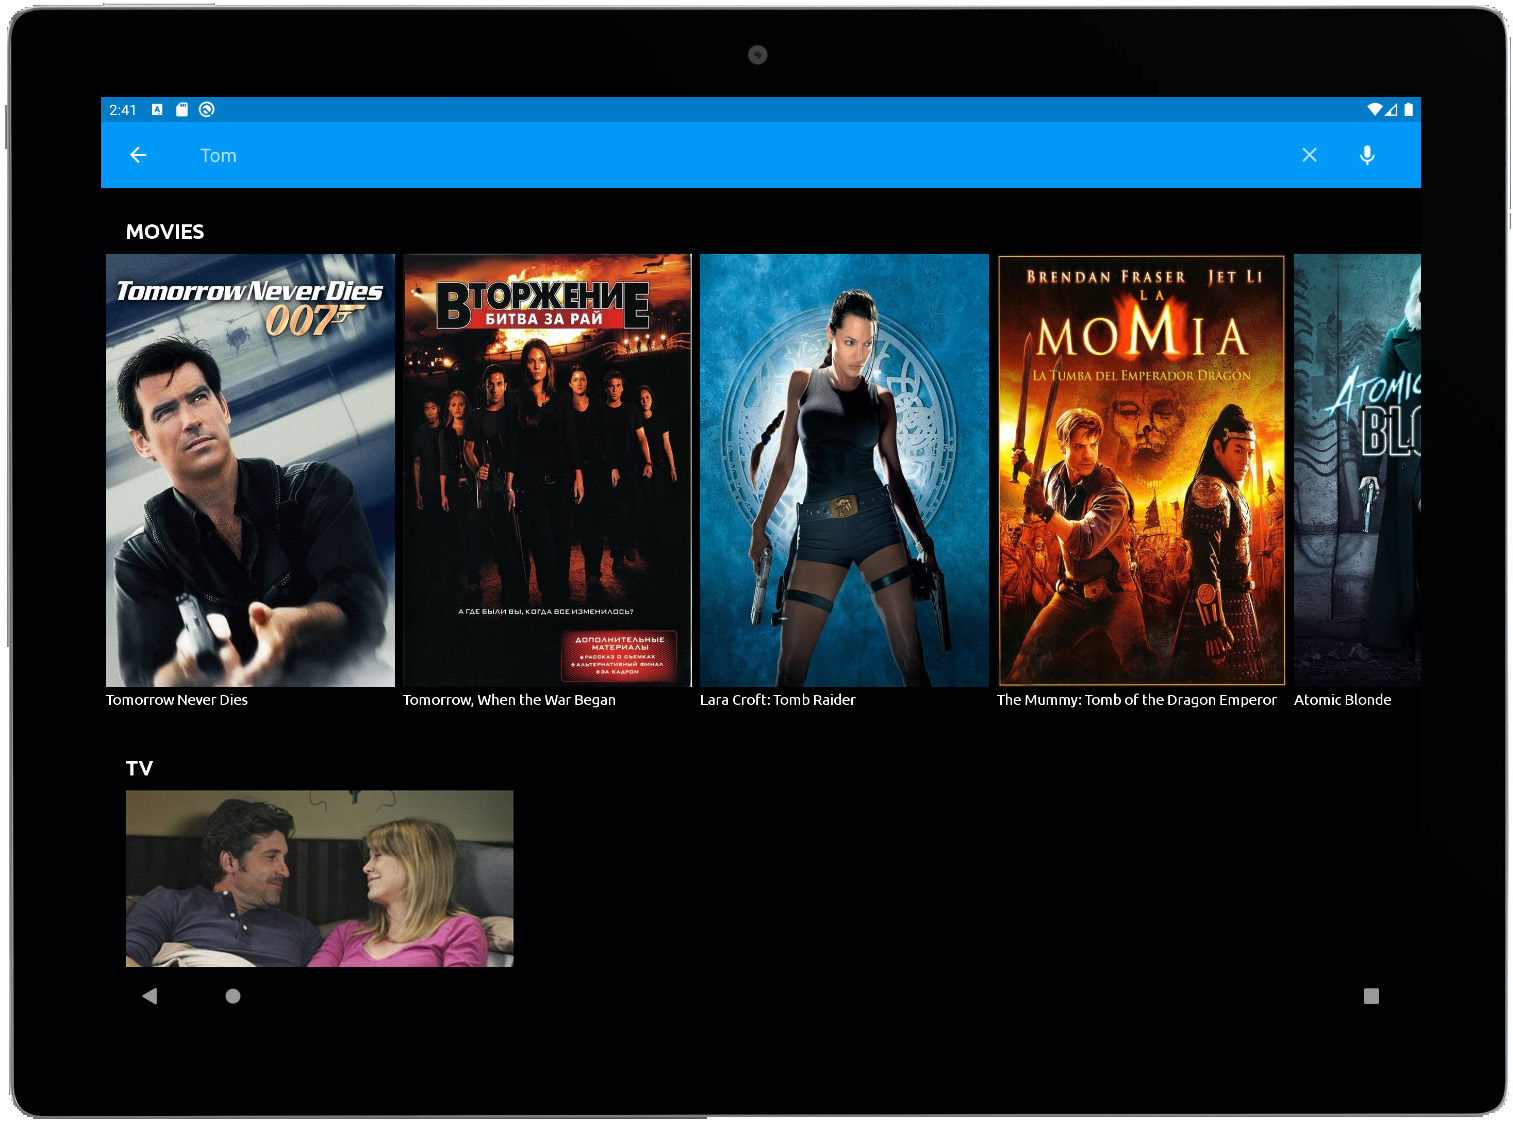The height and width of the screenshot is (1127, 1513).
Task: Click the 'Tomorrow Never Dies' title text
Action: [x=177, y=700]
